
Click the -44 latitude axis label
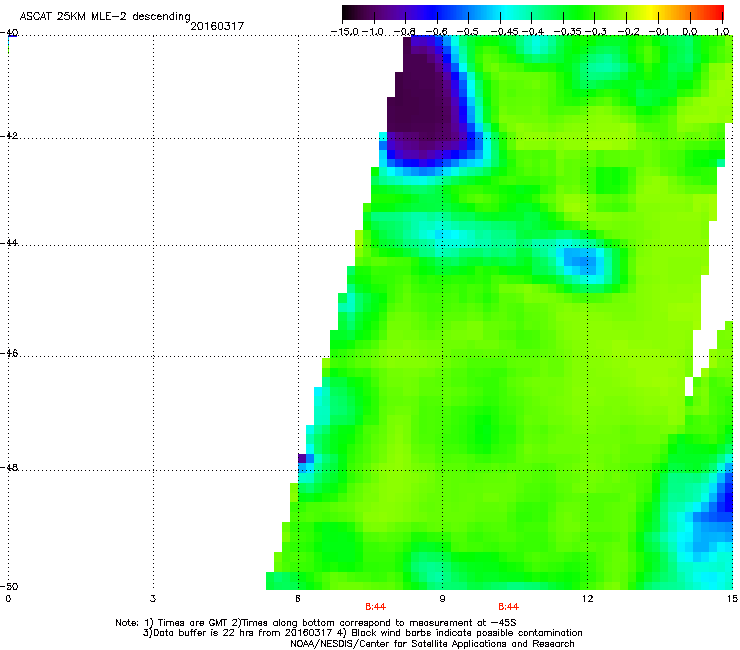(9, 243)
